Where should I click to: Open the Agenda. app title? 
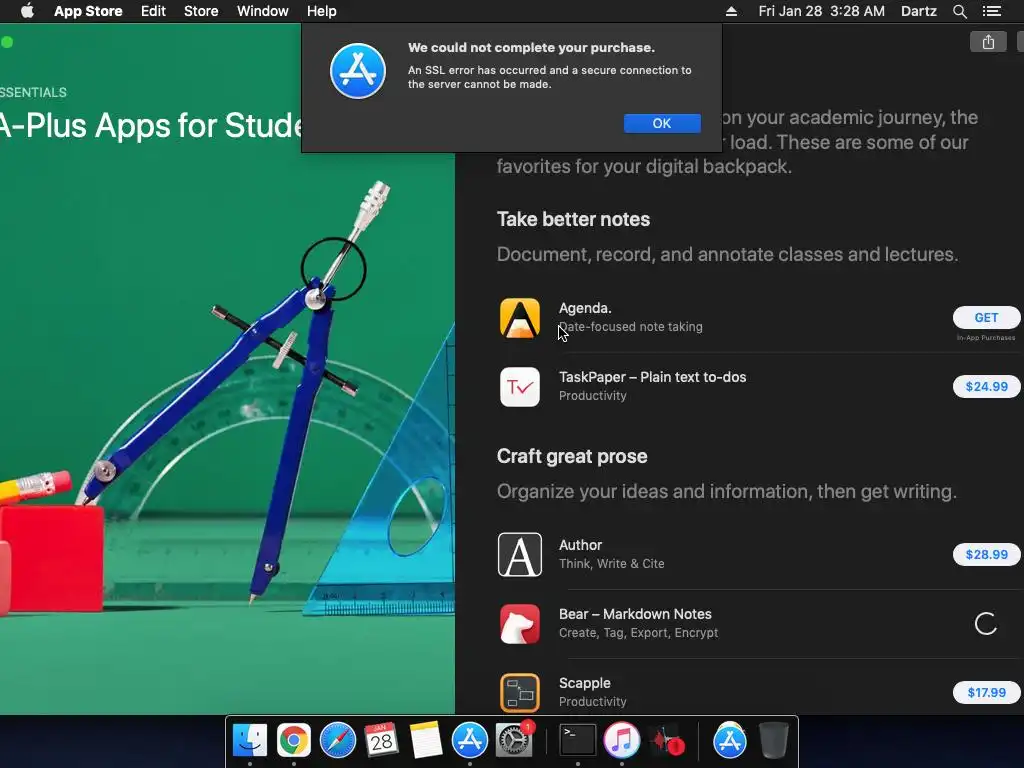585,308
